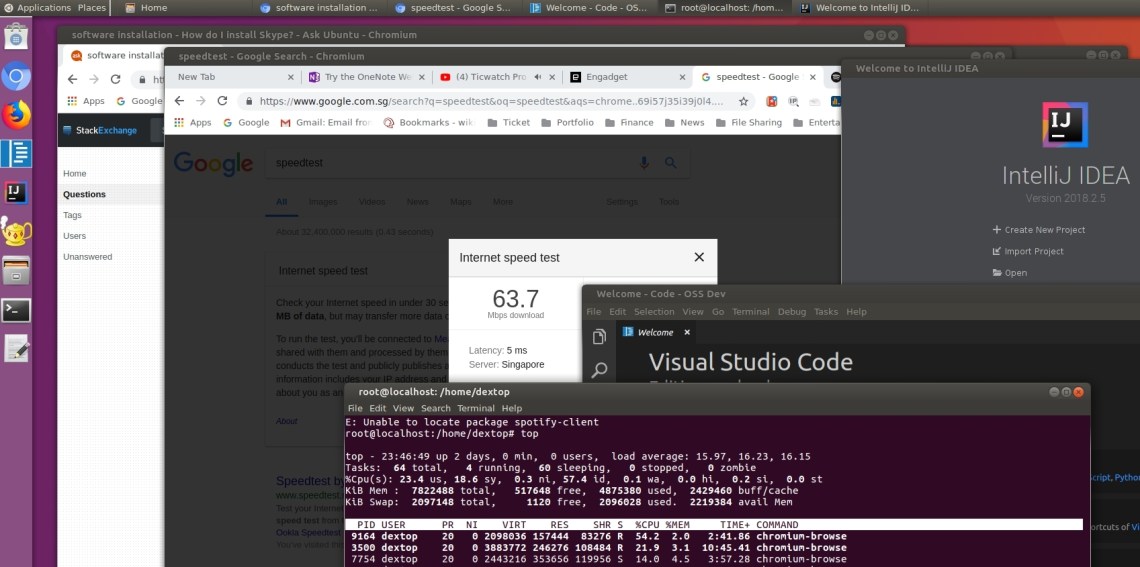Start voice search microphone on Google
This screenshot has height=567, width=1140.
pyautogui.click(x=643, y=163)
